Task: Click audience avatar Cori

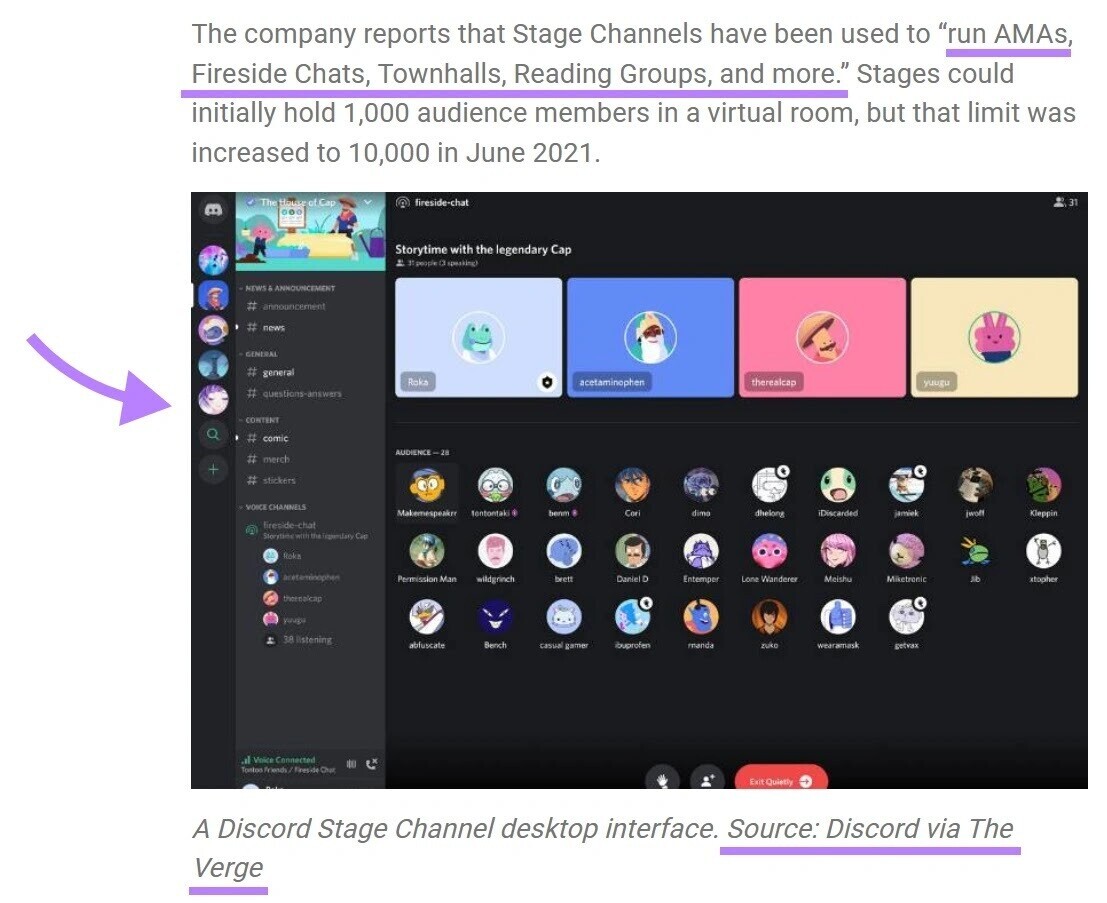Action: click(632, 485)
